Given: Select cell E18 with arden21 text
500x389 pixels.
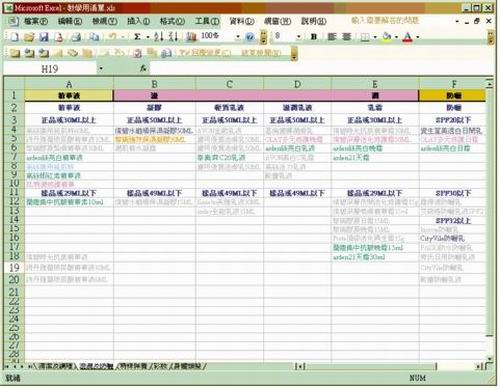Looking at the screenshot, I should (x=375, y=257).
